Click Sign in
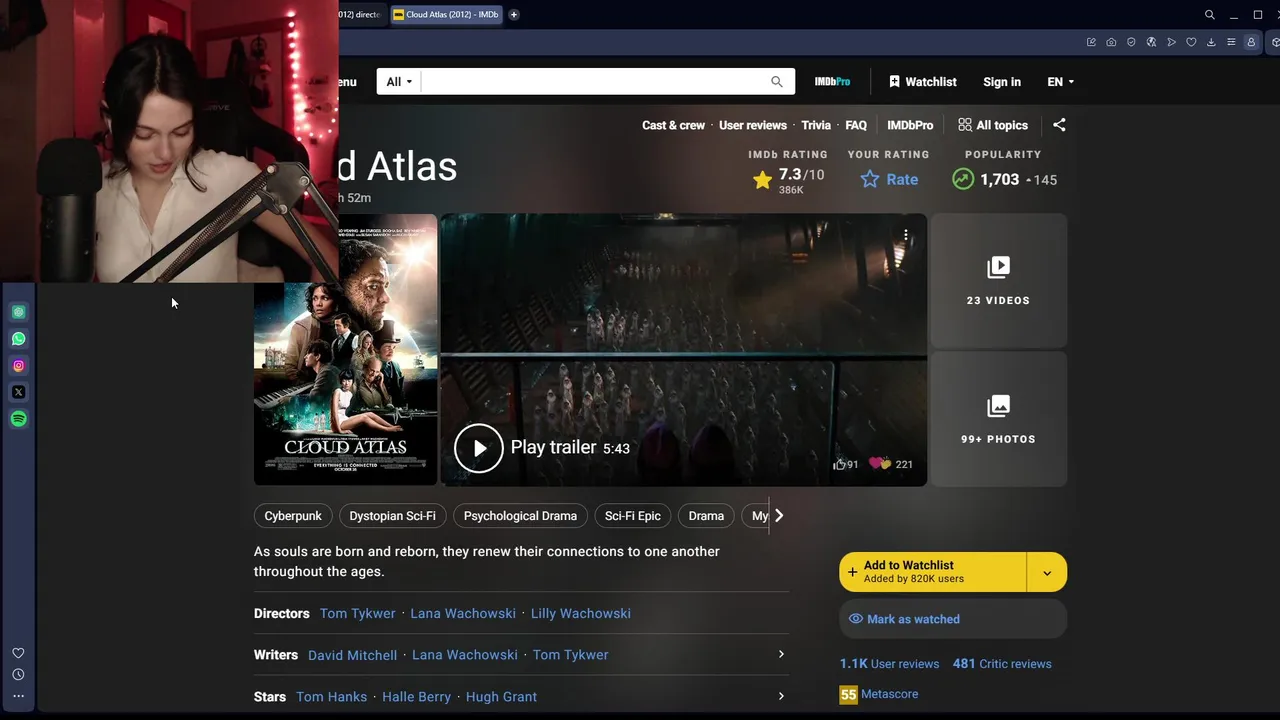 pos(1002,82)
